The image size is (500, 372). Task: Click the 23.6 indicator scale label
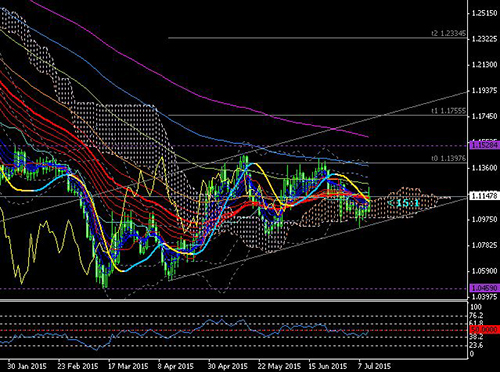(476, 345)
